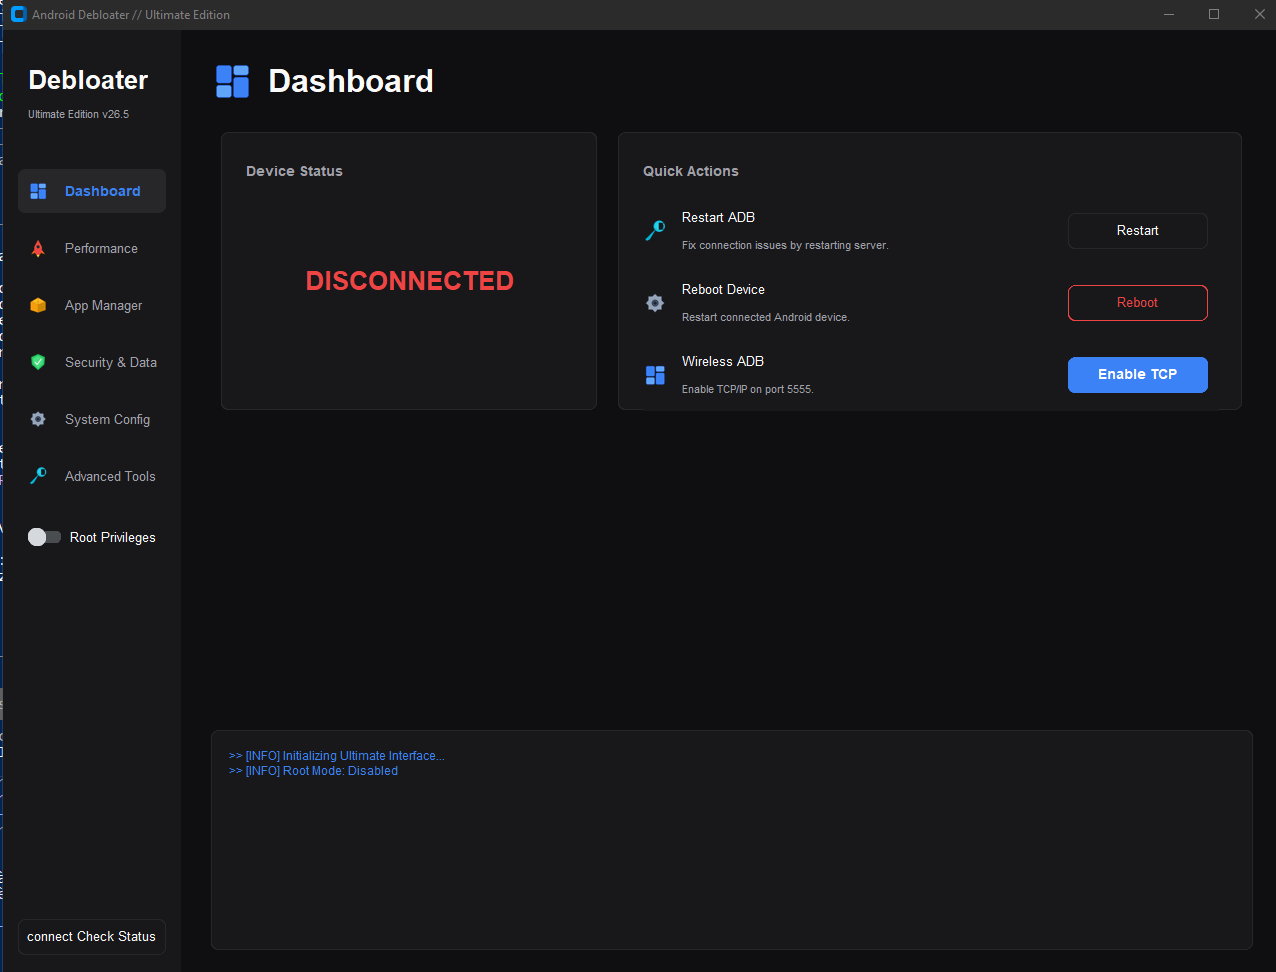This screenshot has height=972, width=1276.
Task: Open the System Config section
Action: 92,419
